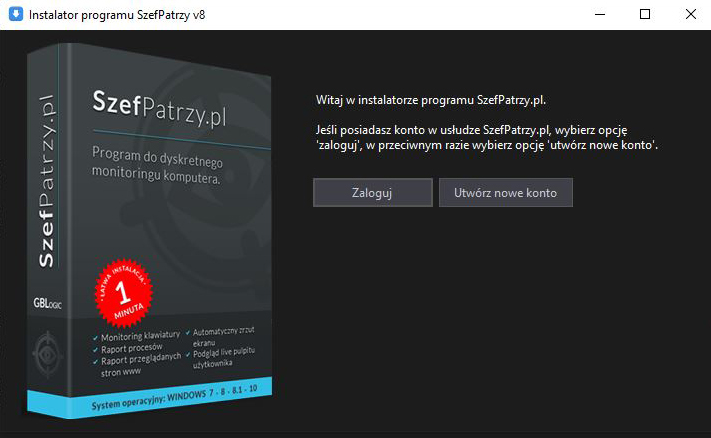Choose Utwórz nowe konto
This screenshot has height=438, width=711.
click(x=506, y=193)
